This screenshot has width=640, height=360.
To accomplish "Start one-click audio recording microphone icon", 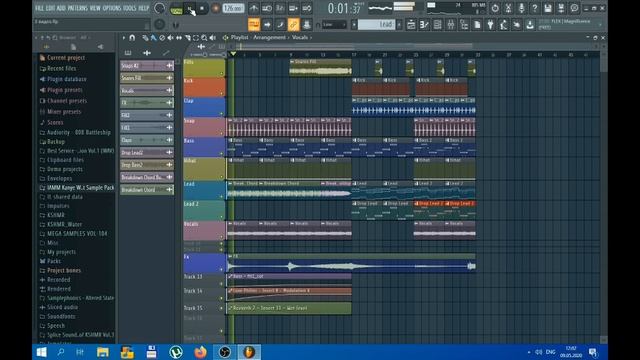I will point(521,8).
